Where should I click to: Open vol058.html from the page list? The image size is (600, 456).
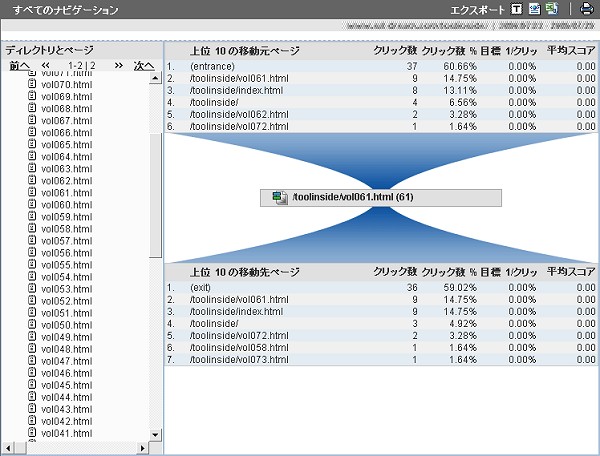pos(67,229)
